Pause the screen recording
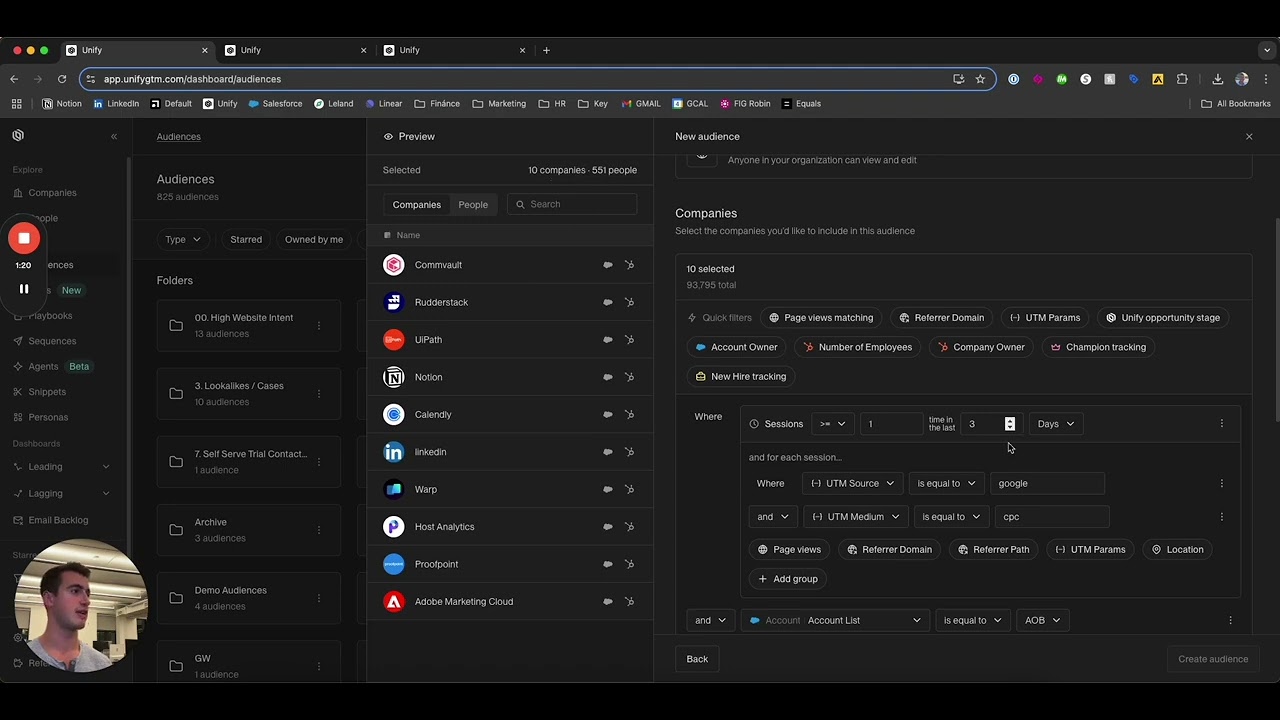This screenshot has height=720, width=1280. pos(24,289)
